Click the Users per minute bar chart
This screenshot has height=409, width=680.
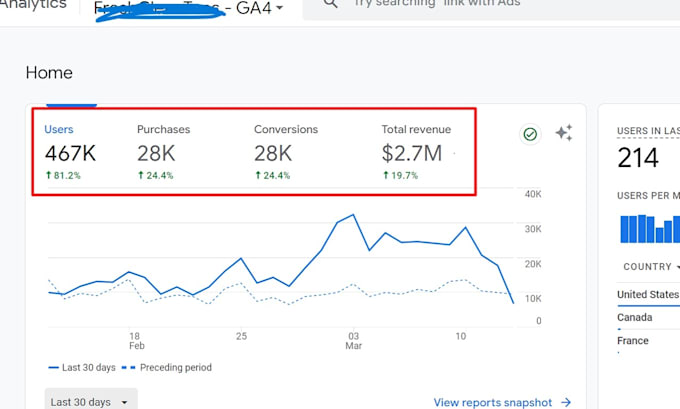click(x=650, y=229)
